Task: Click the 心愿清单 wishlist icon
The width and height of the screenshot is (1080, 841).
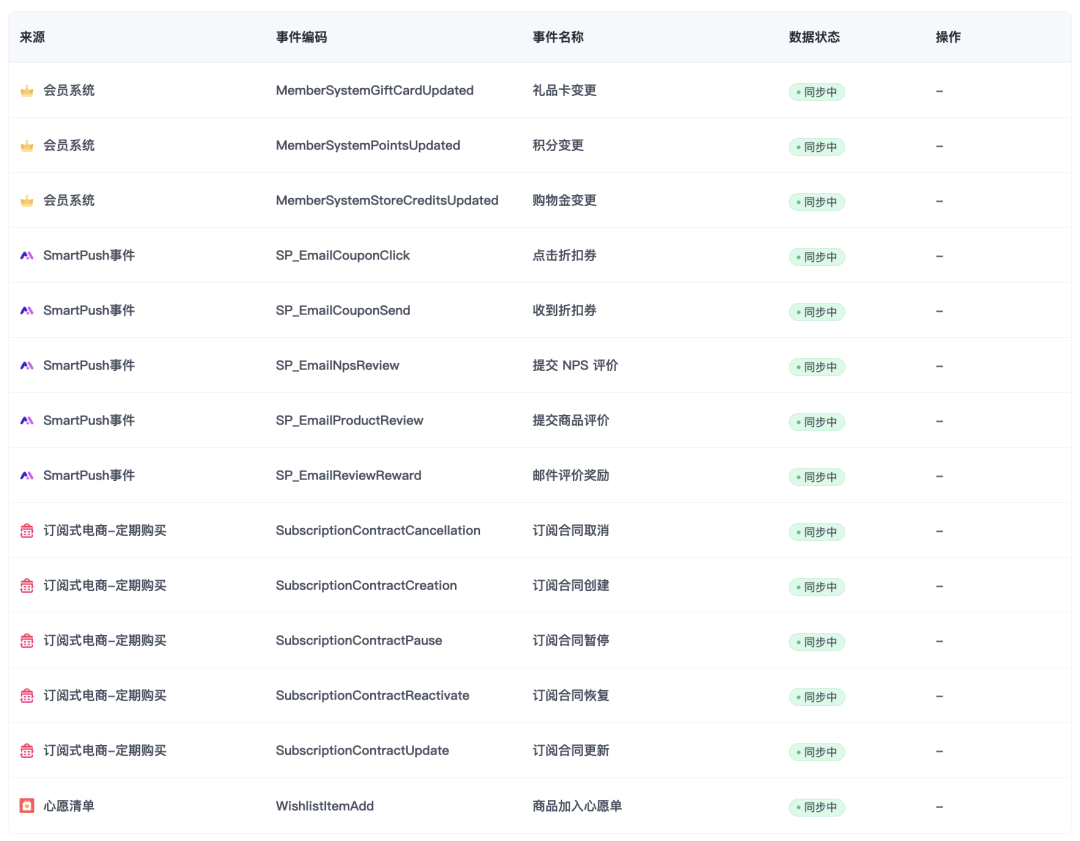Action: [x=27, y=806]
